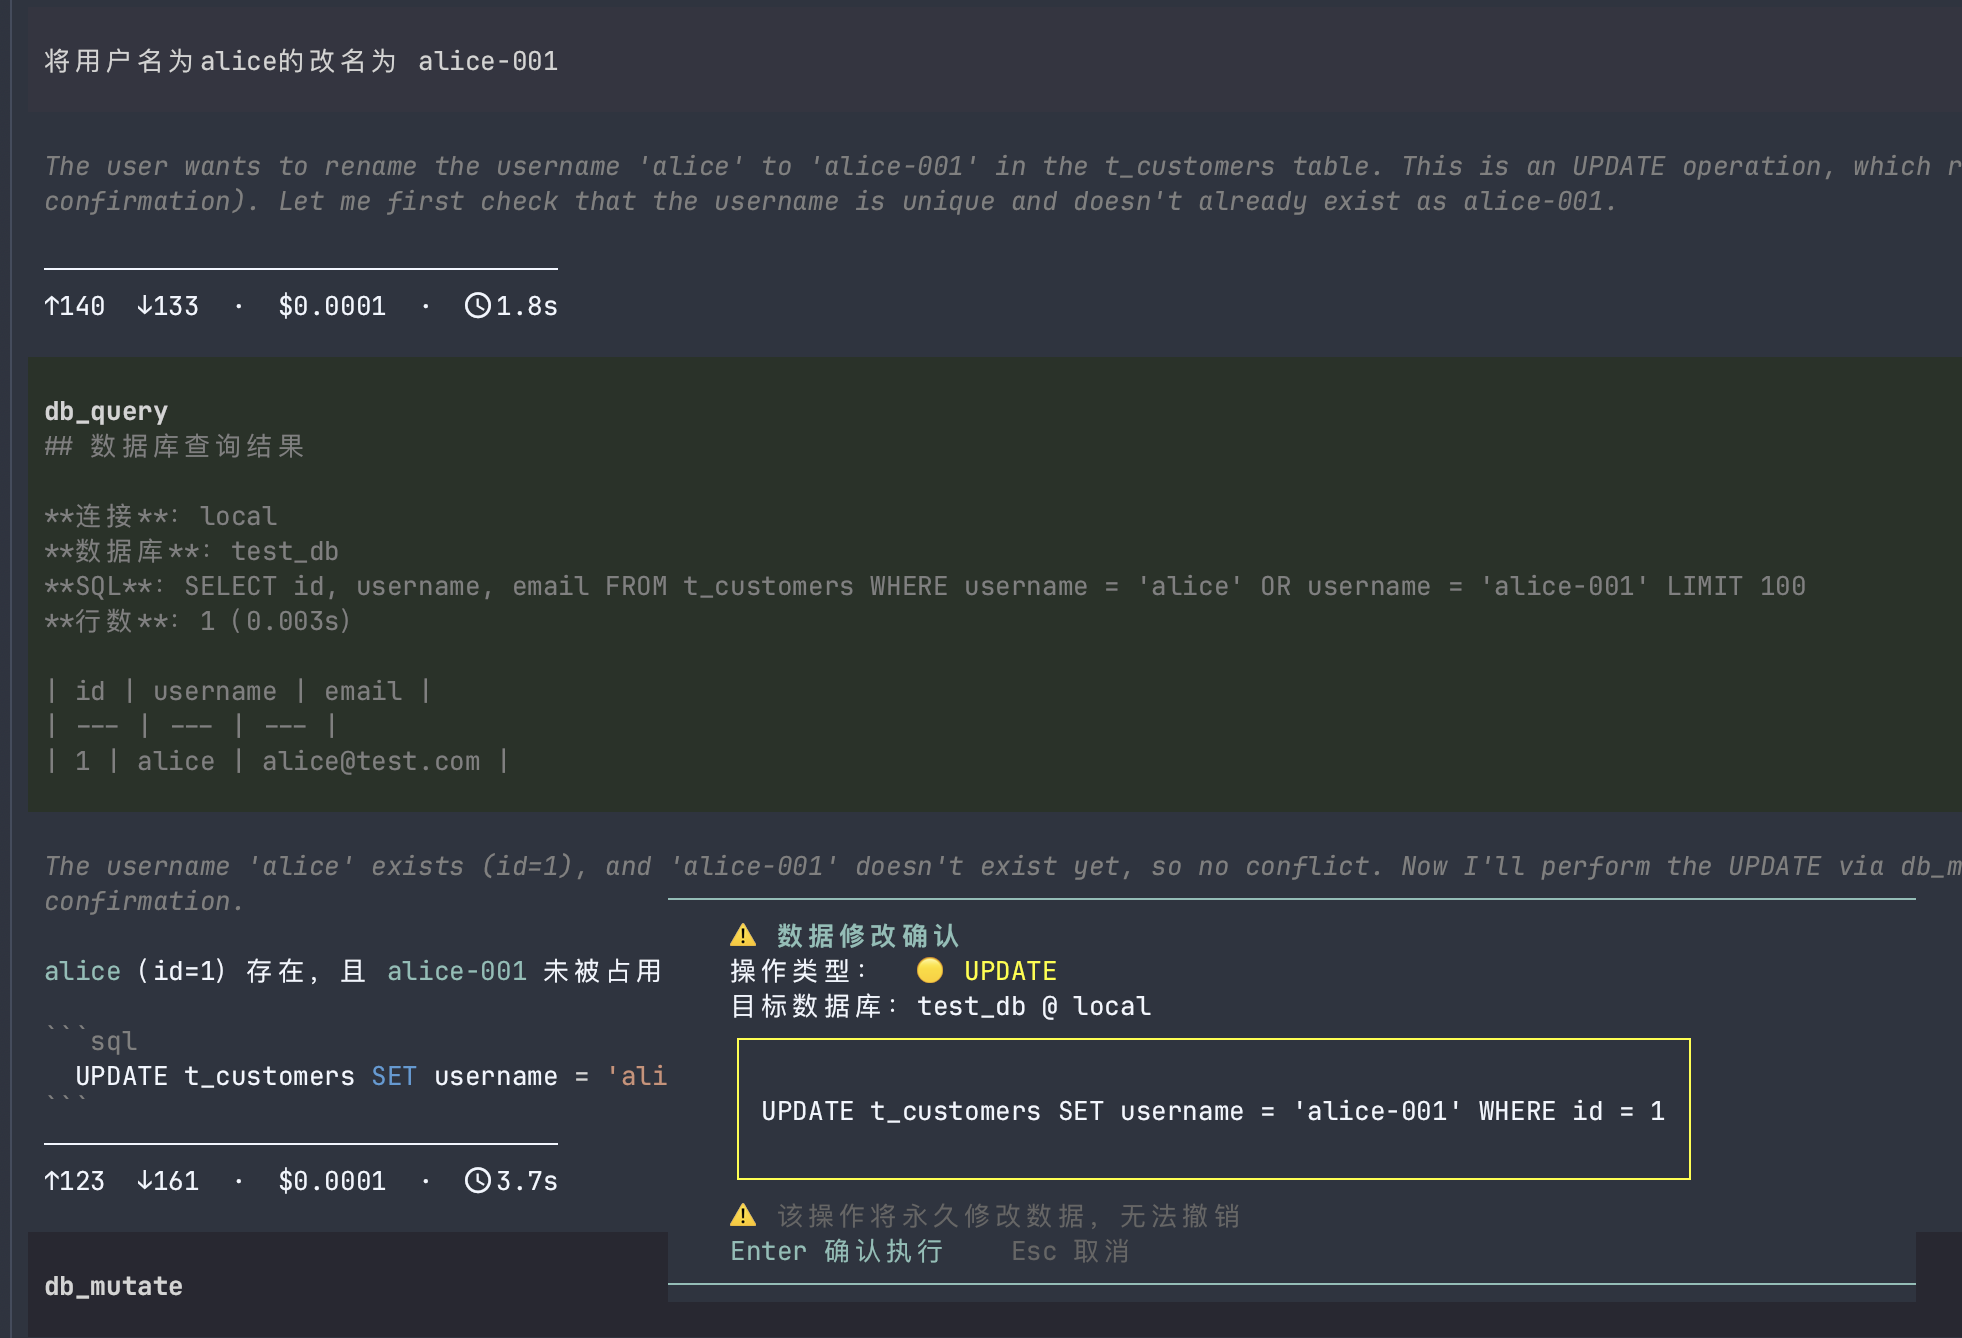
Task: Click the 3.7s duration value
Action: click(x=527, y=1181)
